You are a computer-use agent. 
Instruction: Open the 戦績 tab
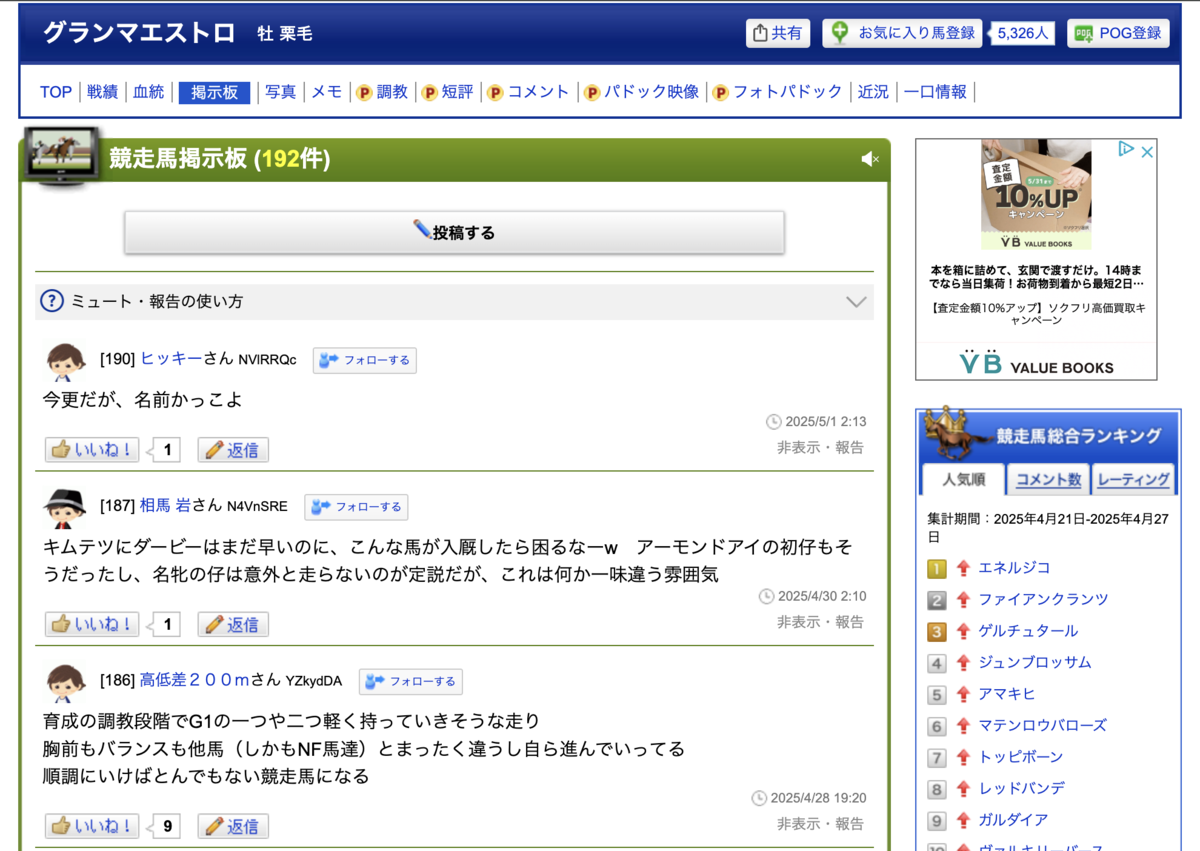coord(102,92)
